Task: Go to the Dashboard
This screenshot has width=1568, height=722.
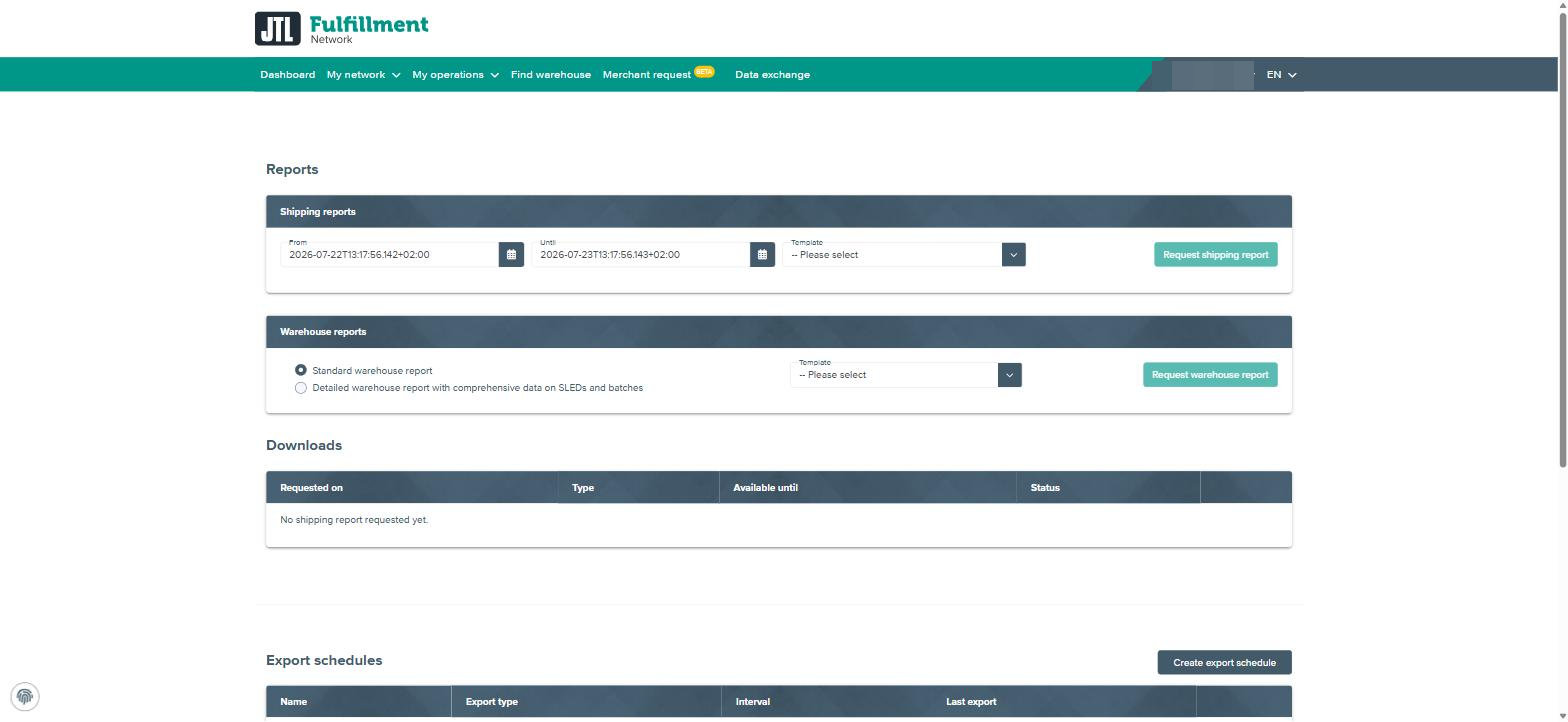Action: (288, 75)
